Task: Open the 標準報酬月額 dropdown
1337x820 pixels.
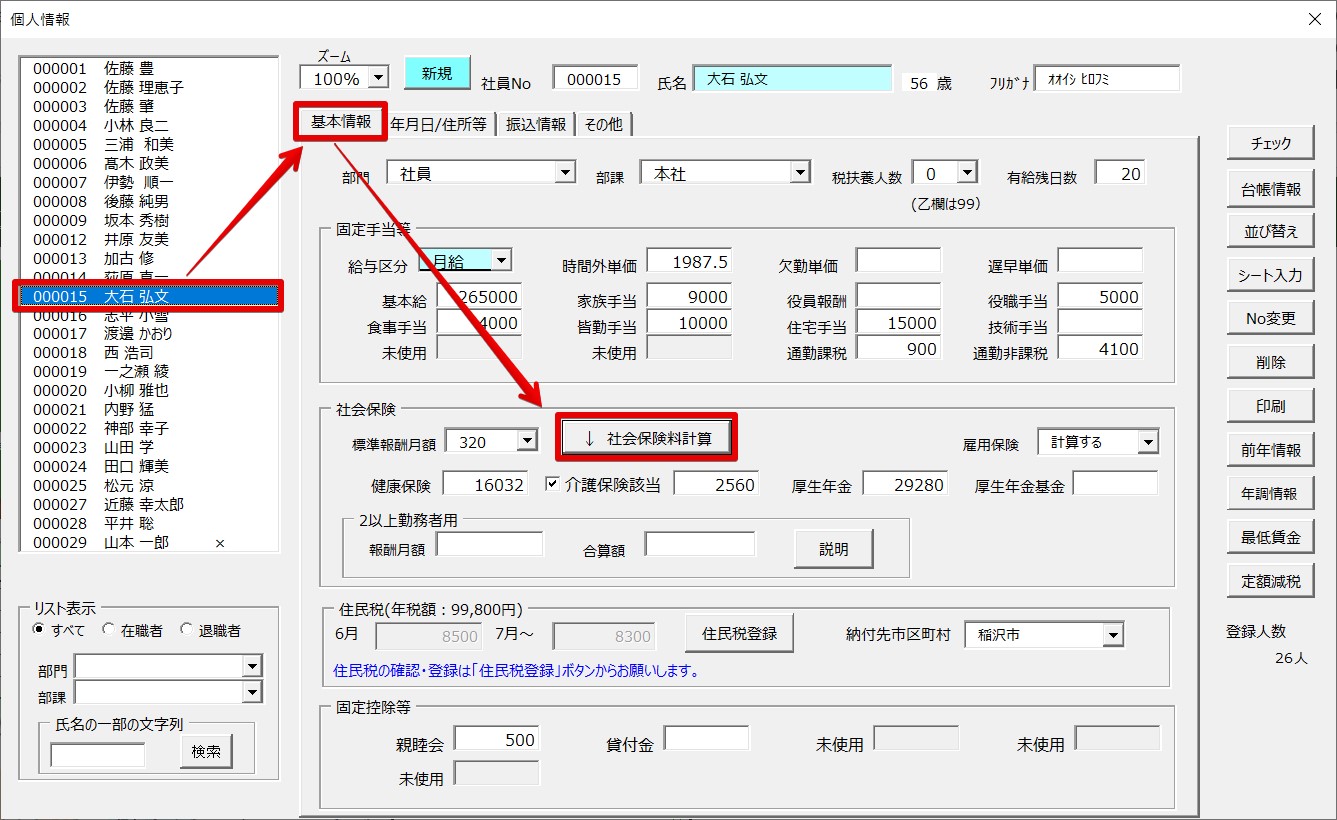Action: [527, 441]
